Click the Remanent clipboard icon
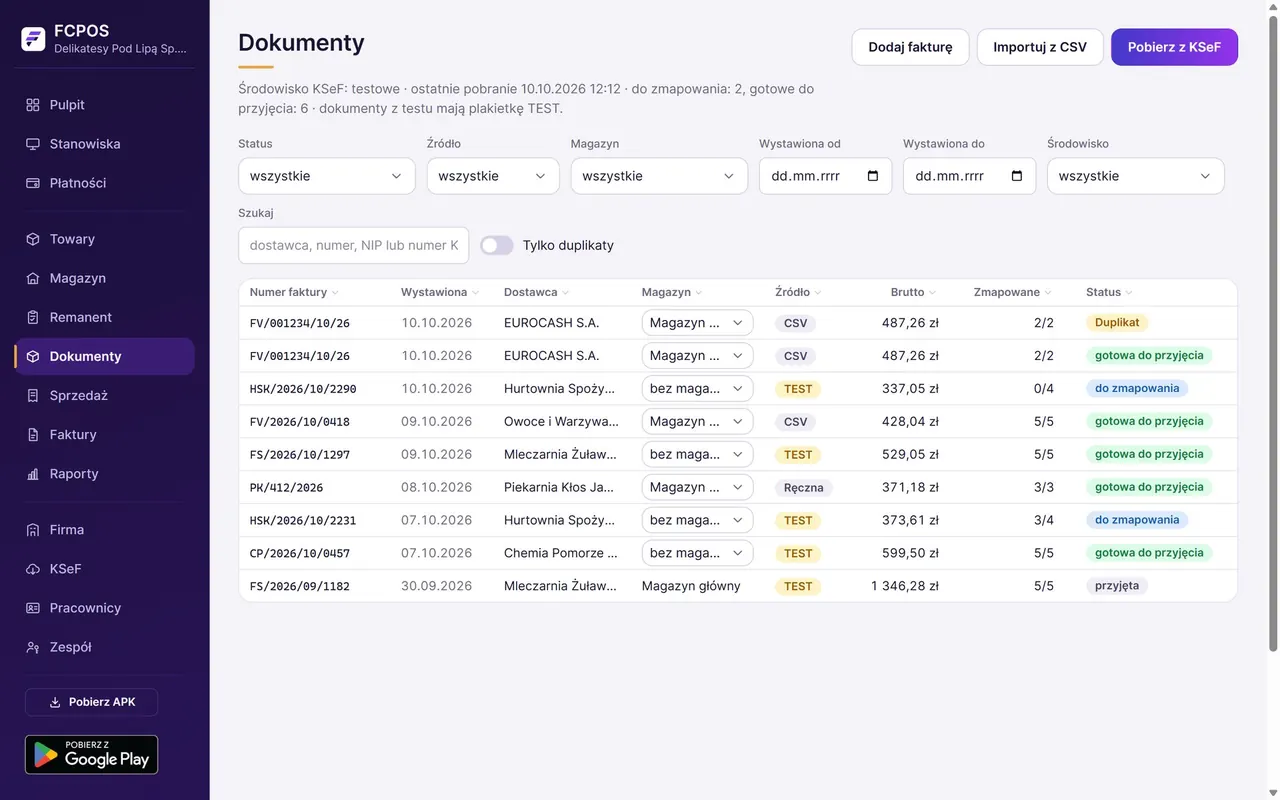This screenshot has height=800, width=1280. (33, 317)
